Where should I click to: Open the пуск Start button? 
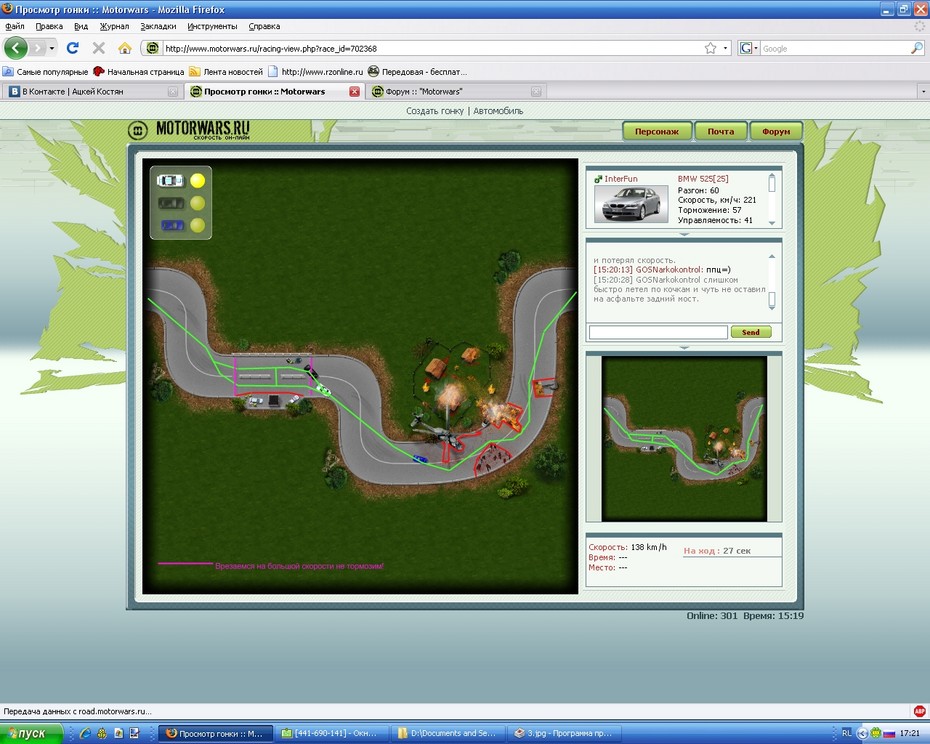31,733
